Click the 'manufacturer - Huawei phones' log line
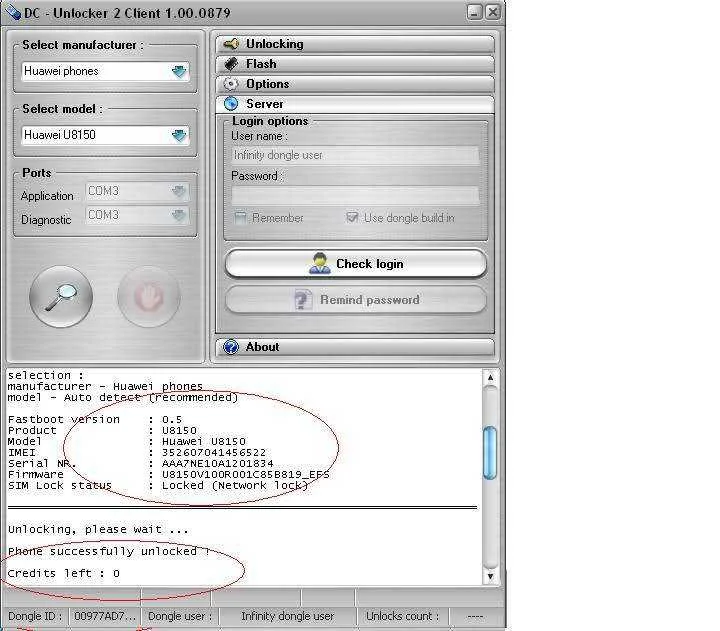Viewport: 720px width, 631px height. pyautogui.click(x=105, y=386)
